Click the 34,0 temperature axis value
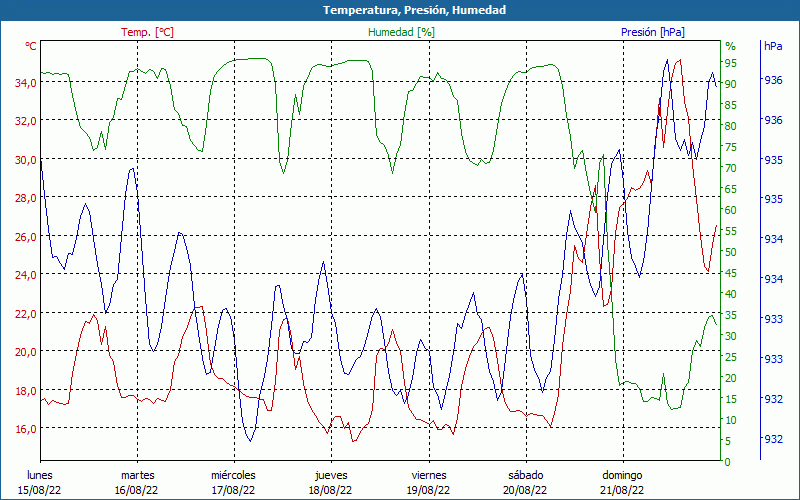Image resolution: width=800 pixels, height=500 pixels. (x=26, y=83)
